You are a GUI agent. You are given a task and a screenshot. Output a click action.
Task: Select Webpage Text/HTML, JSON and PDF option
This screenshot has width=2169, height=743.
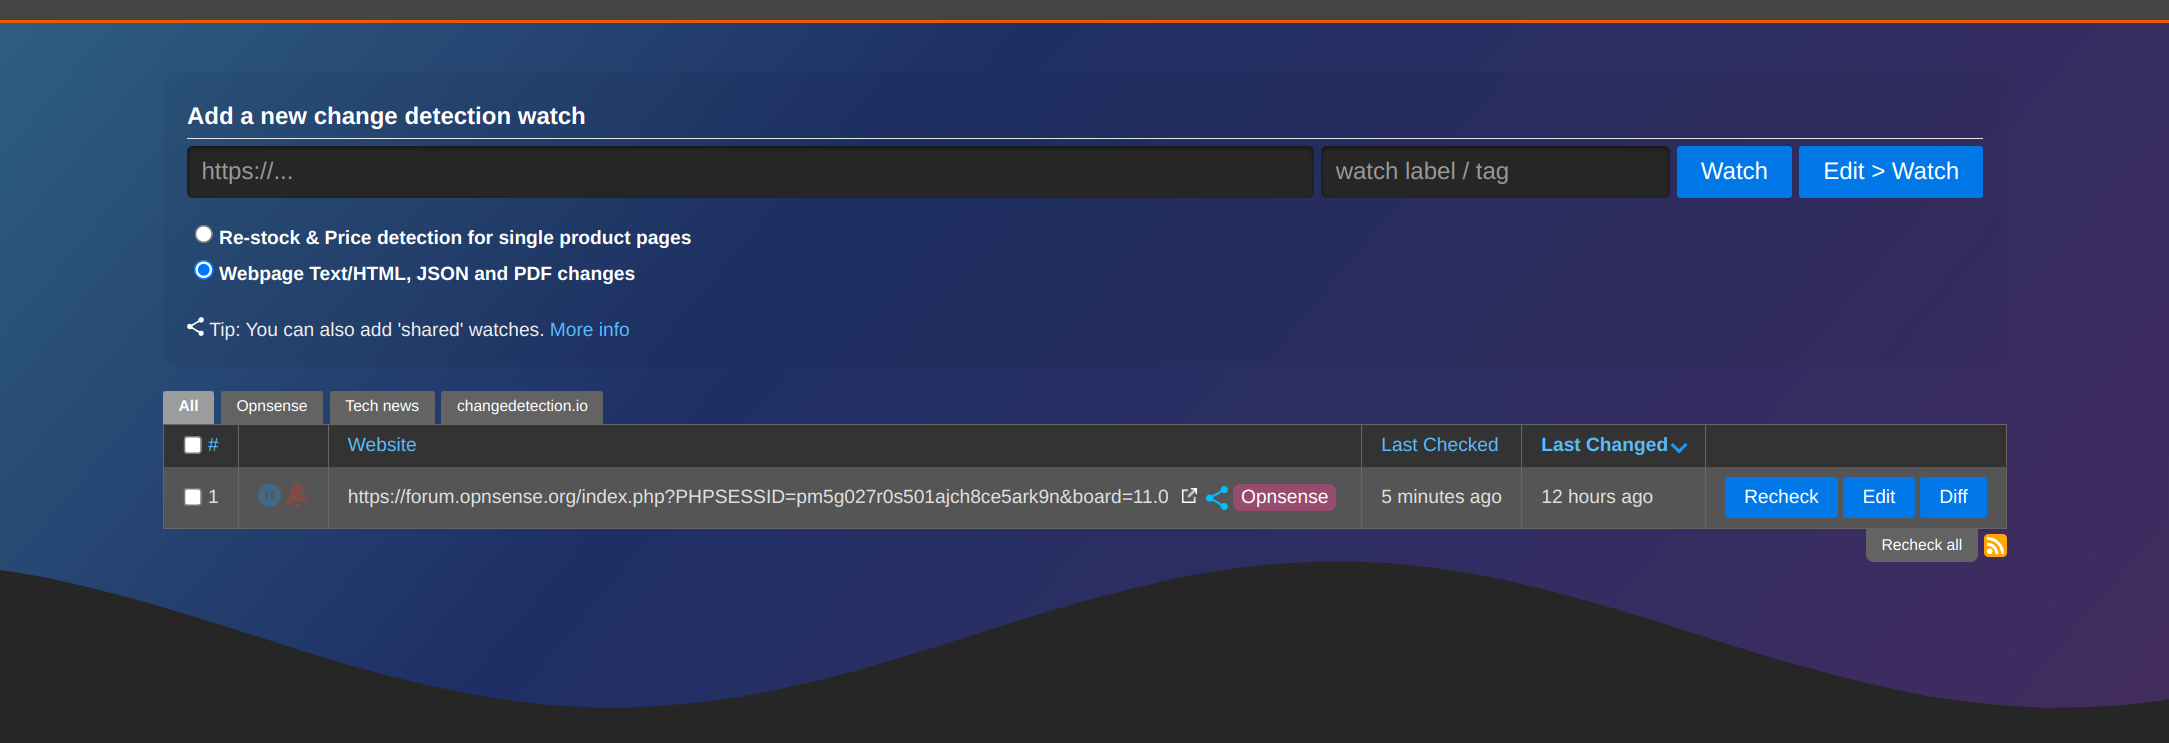tap(204, 271)
